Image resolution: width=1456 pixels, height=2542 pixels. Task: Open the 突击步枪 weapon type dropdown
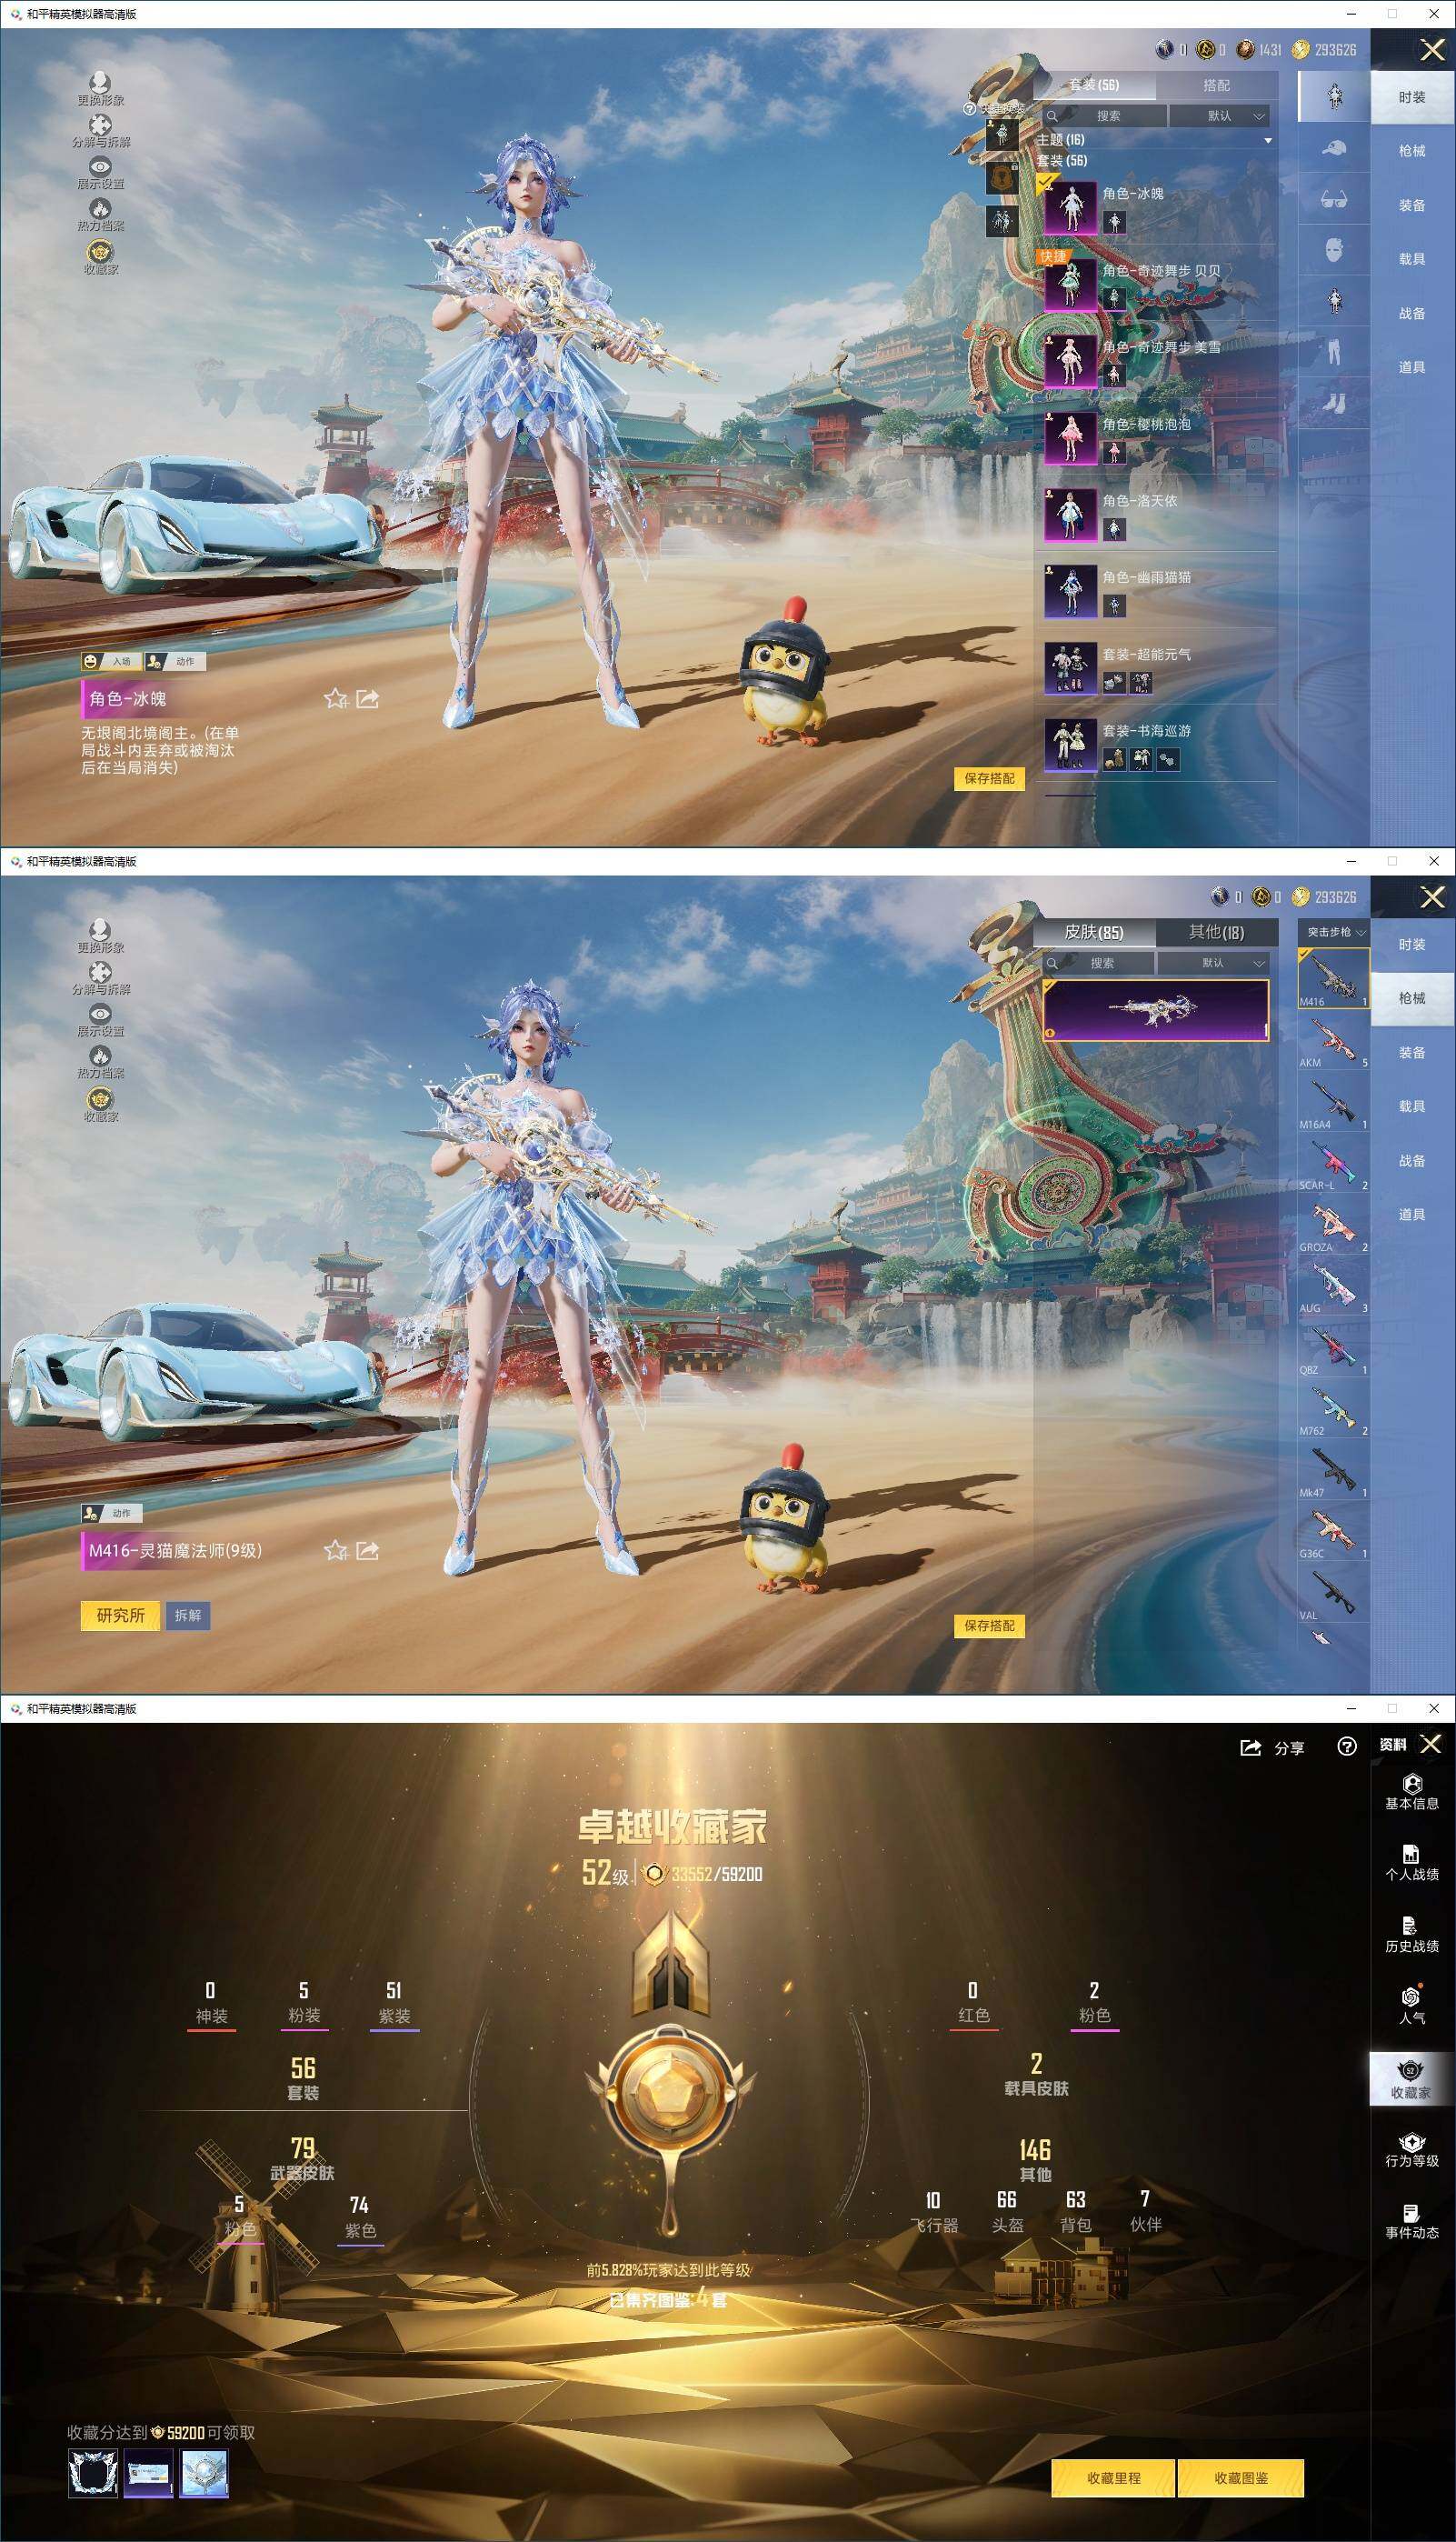(x=1334, y=932)
